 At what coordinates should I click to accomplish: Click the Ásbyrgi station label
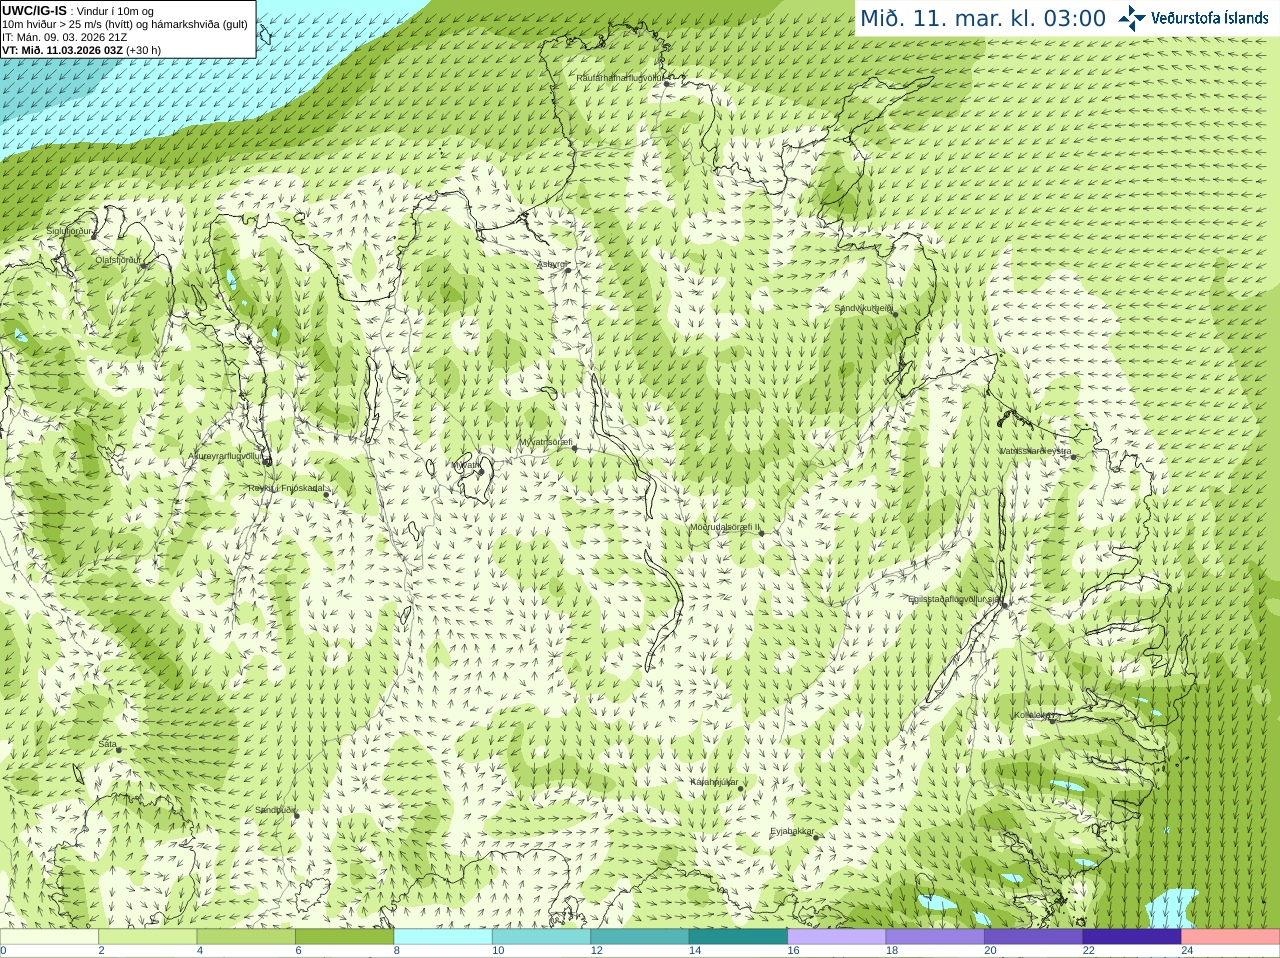[552, 264]
